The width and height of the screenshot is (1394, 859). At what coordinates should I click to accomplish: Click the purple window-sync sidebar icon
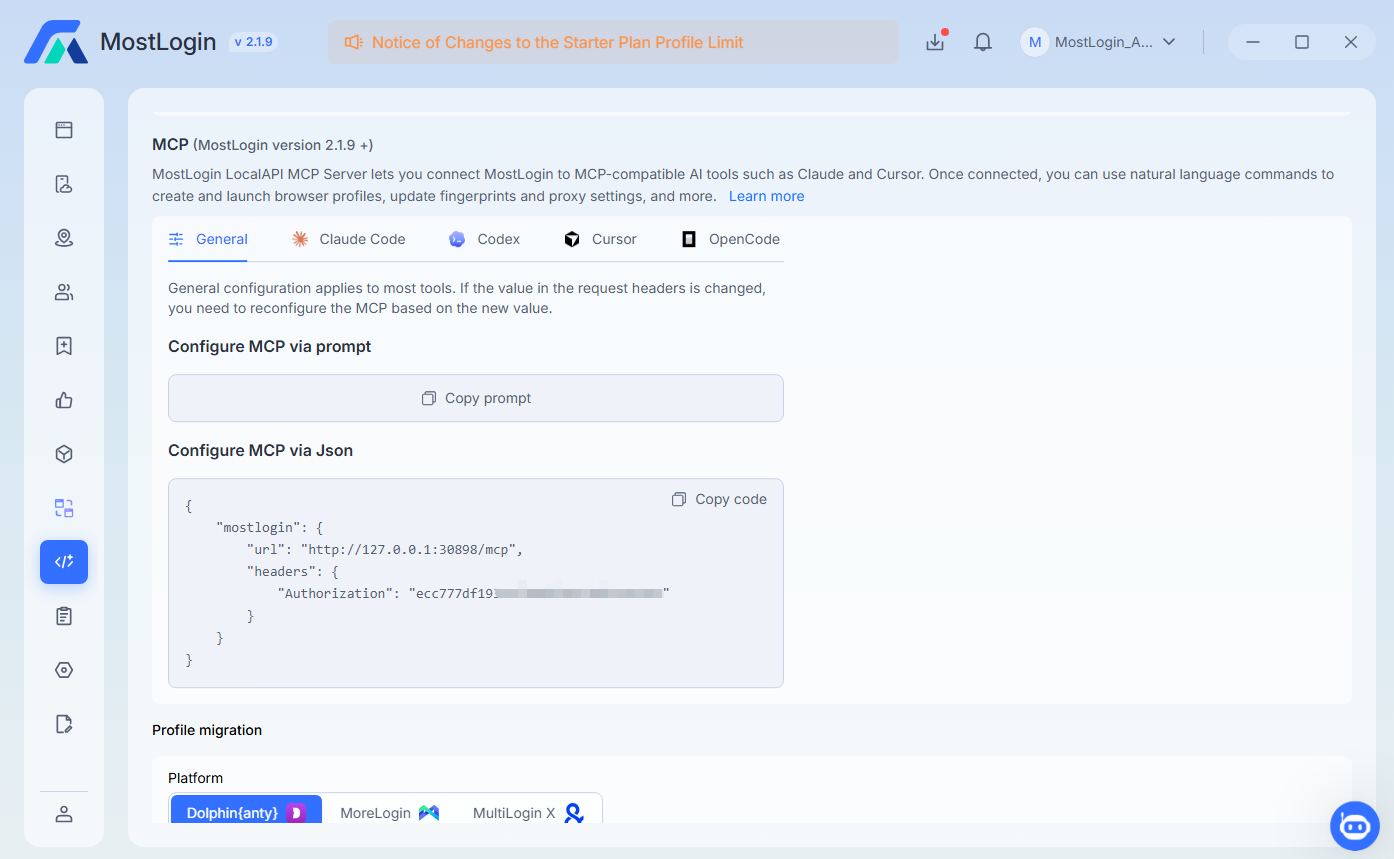[64, 508]
